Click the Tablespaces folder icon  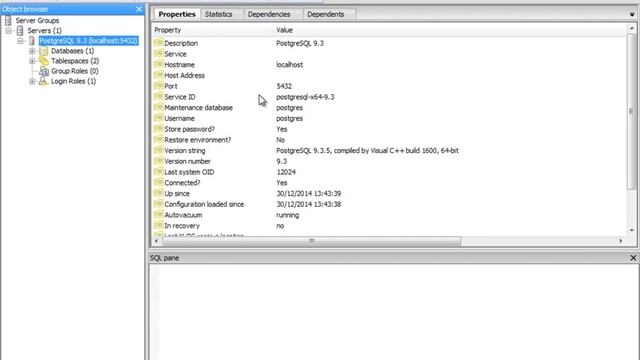(x=43, y=61)
